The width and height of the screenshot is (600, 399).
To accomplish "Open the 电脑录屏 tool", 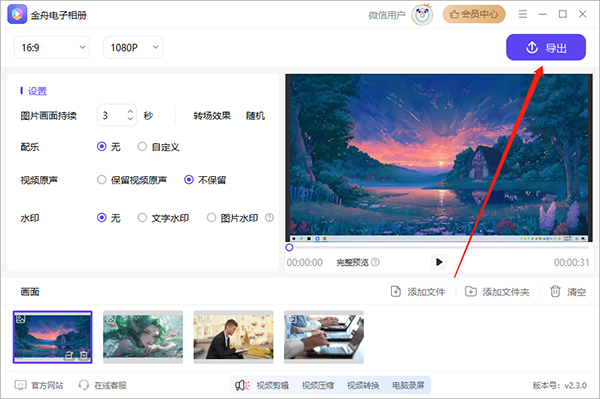I will coord(408,385).
